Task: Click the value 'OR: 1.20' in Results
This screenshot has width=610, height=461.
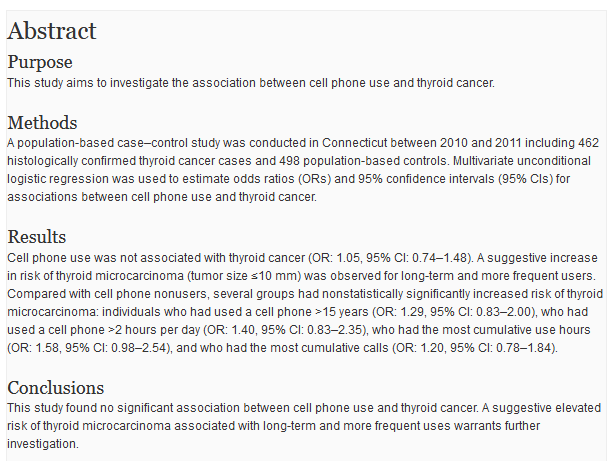Action: [x=420, y=348]
